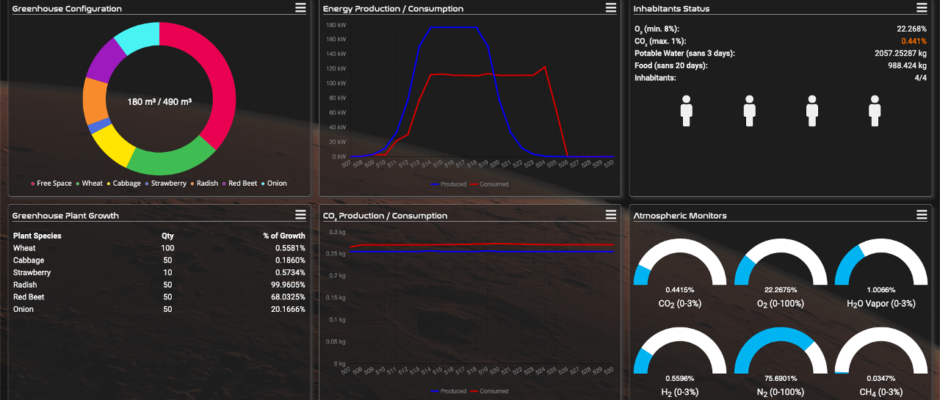
Task: Expand the Greenhouse Plant Growth panel menu
Action: point(301,215)
